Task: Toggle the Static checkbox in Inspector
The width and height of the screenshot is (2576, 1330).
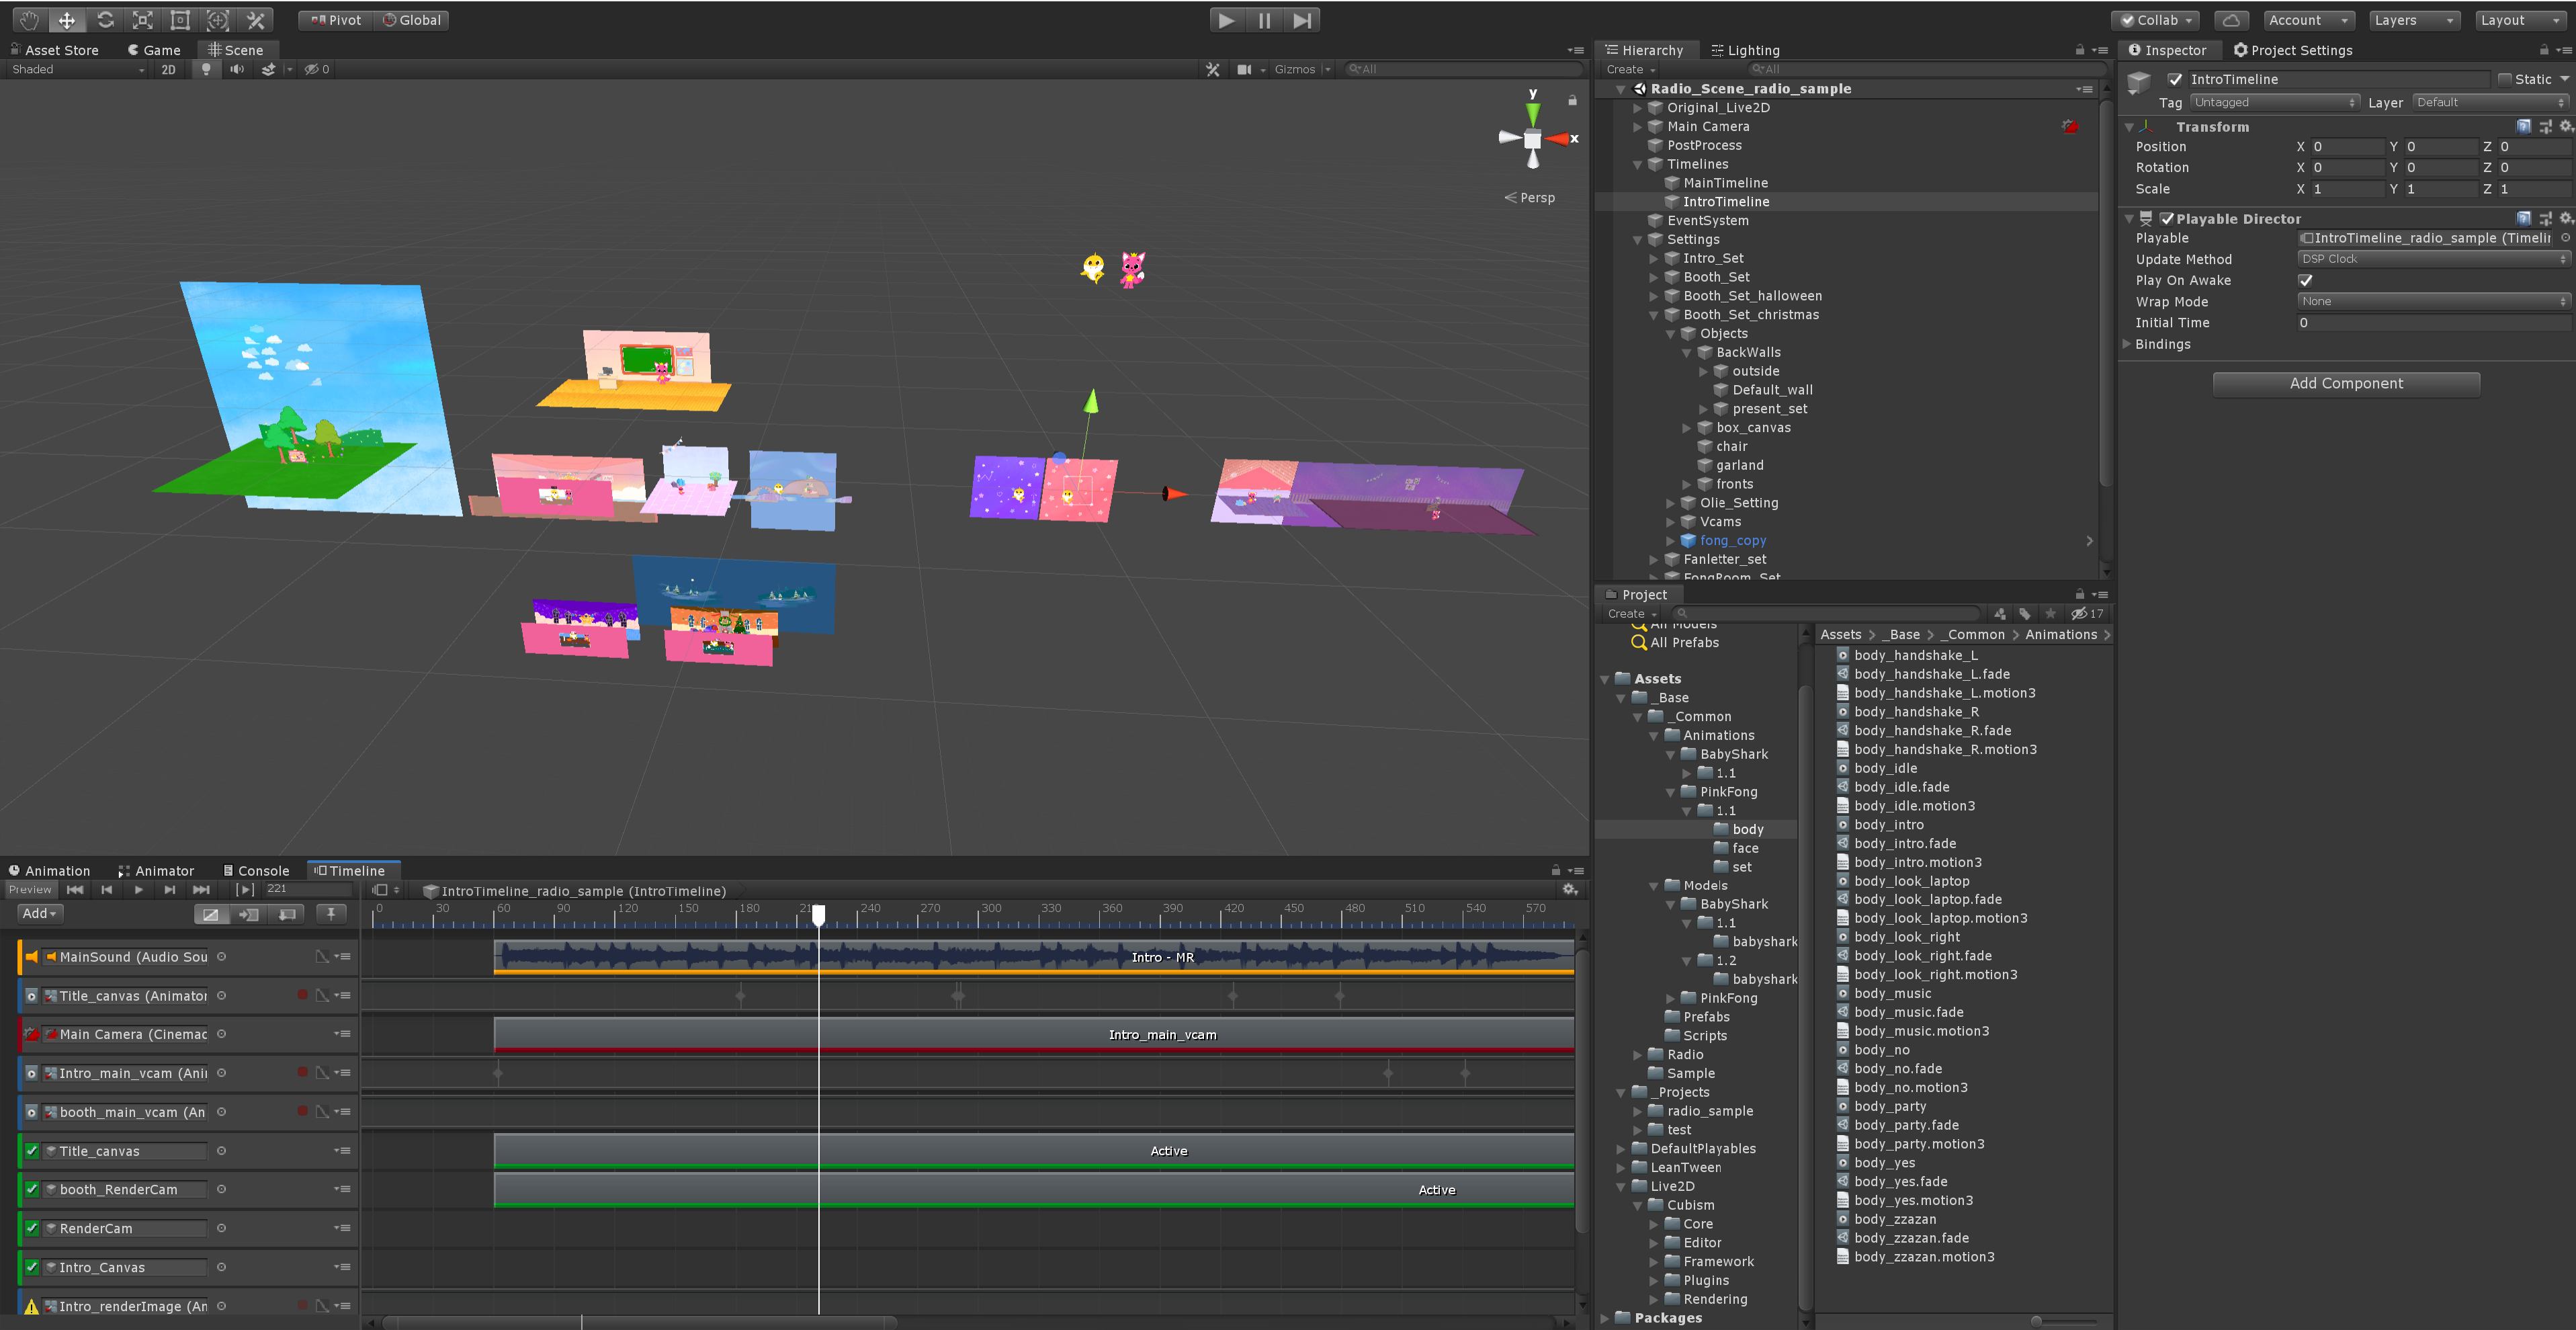Action: tap(2504, 79)
